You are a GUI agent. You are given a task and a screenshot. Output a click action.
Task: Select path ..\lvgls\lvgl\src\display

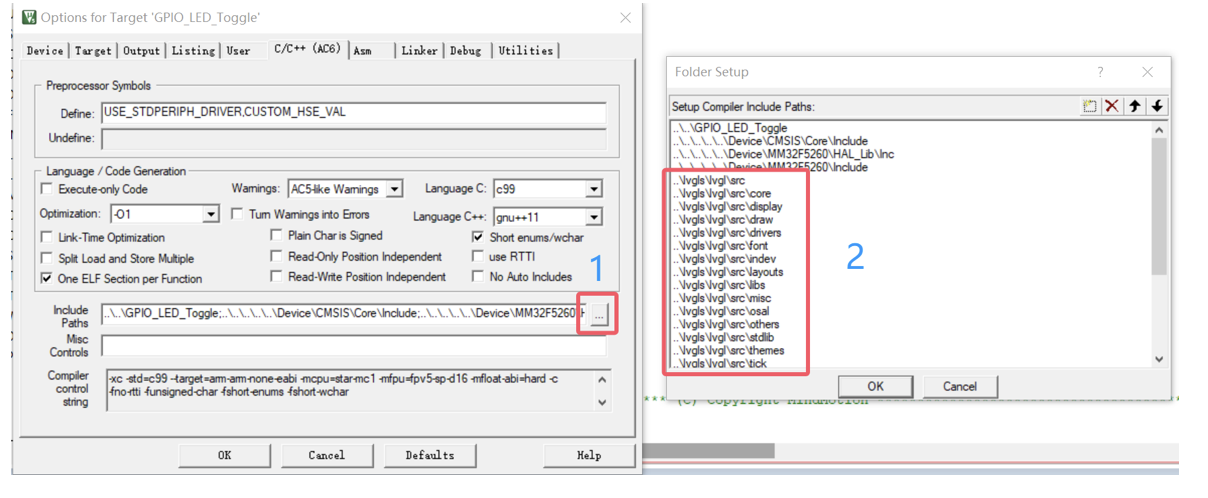[x=727, y=206]
